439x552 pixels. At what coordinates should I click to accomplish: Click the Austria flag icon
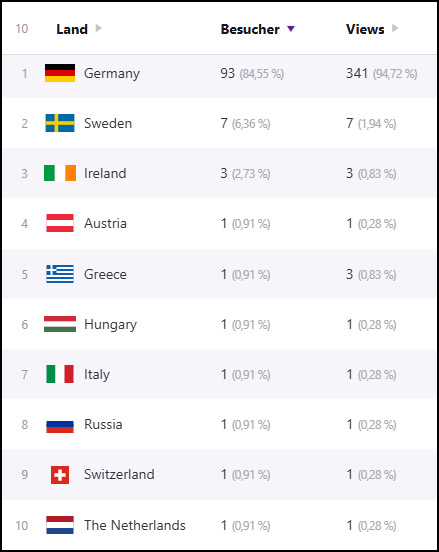click(60, 223)
